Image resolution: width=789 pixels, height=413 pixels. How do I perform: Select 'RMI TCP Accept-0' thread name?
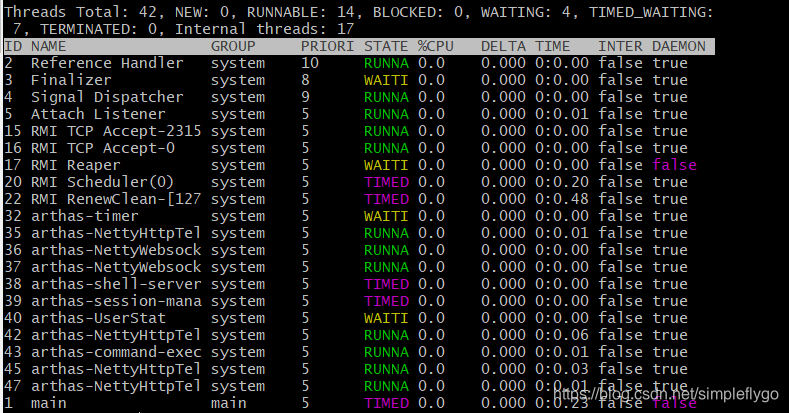pos(103,148)
